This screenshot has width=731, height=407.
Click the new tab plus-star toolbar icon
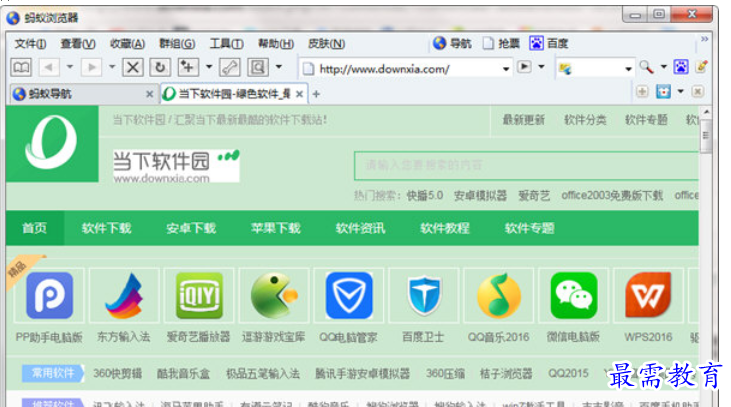(x=188, y=68)
